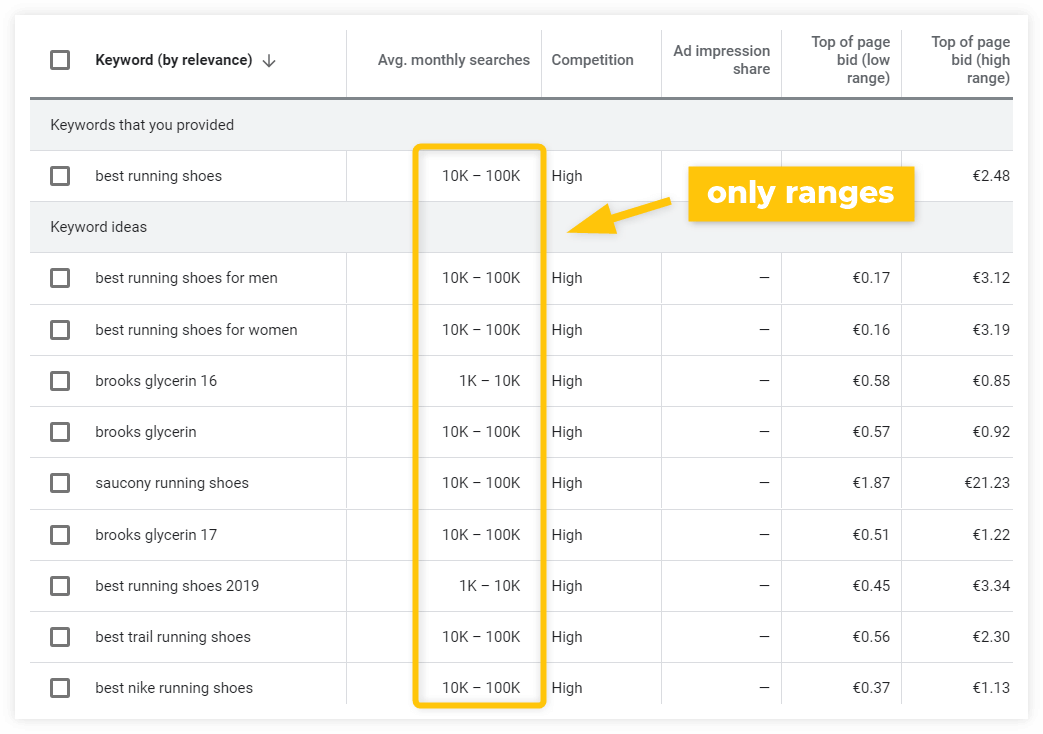Click the Keyword (by relevance) column header
This screenshot has height=734, width=1043.
(x=172, y=60)
